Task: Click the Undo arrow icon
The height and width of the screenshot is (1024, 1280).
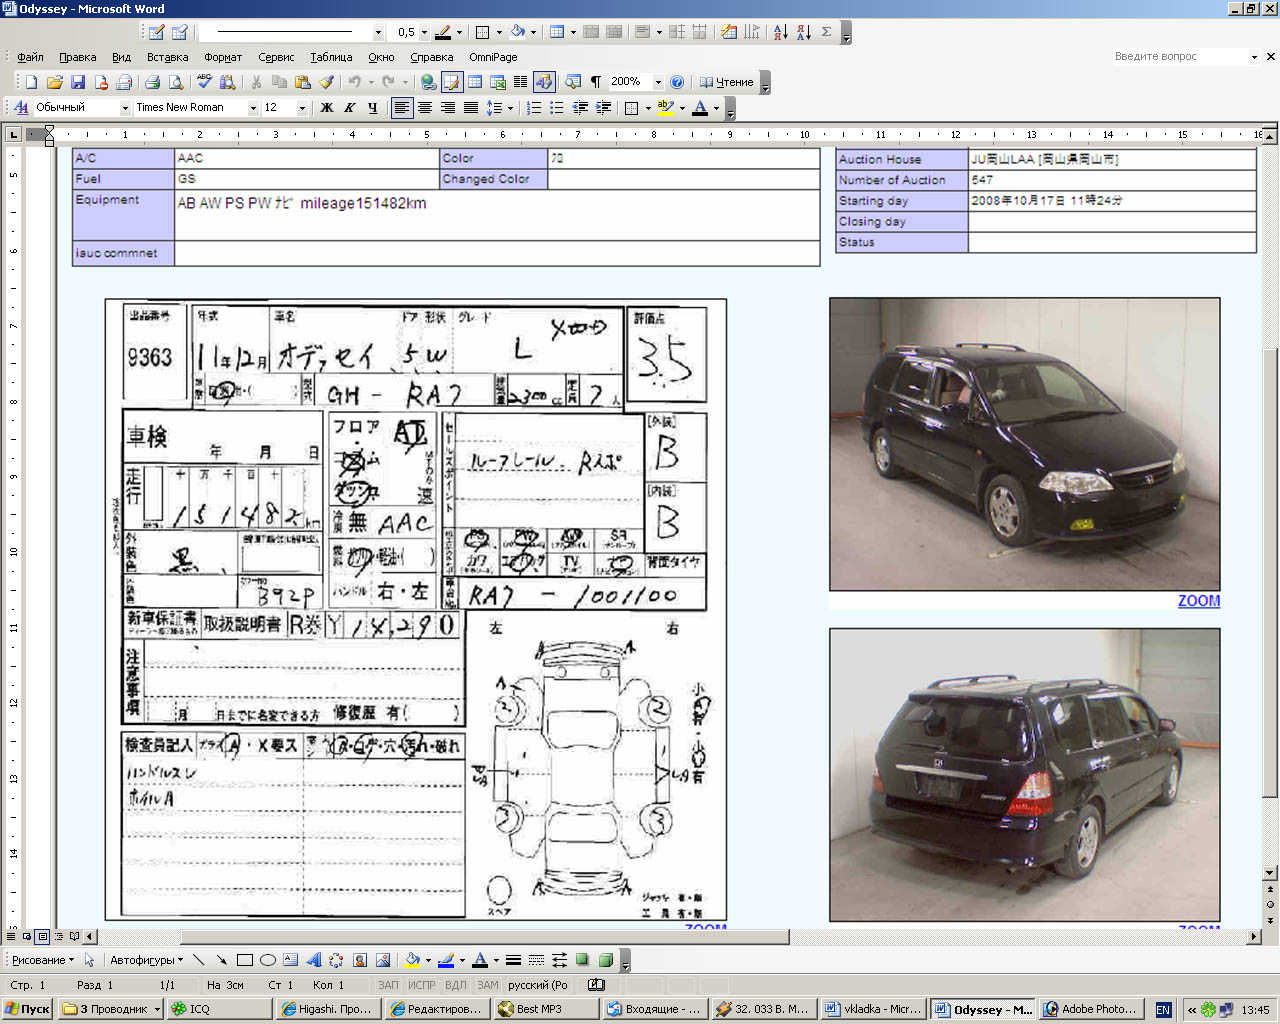Action: pyautogui.click(x=354, y=82)
